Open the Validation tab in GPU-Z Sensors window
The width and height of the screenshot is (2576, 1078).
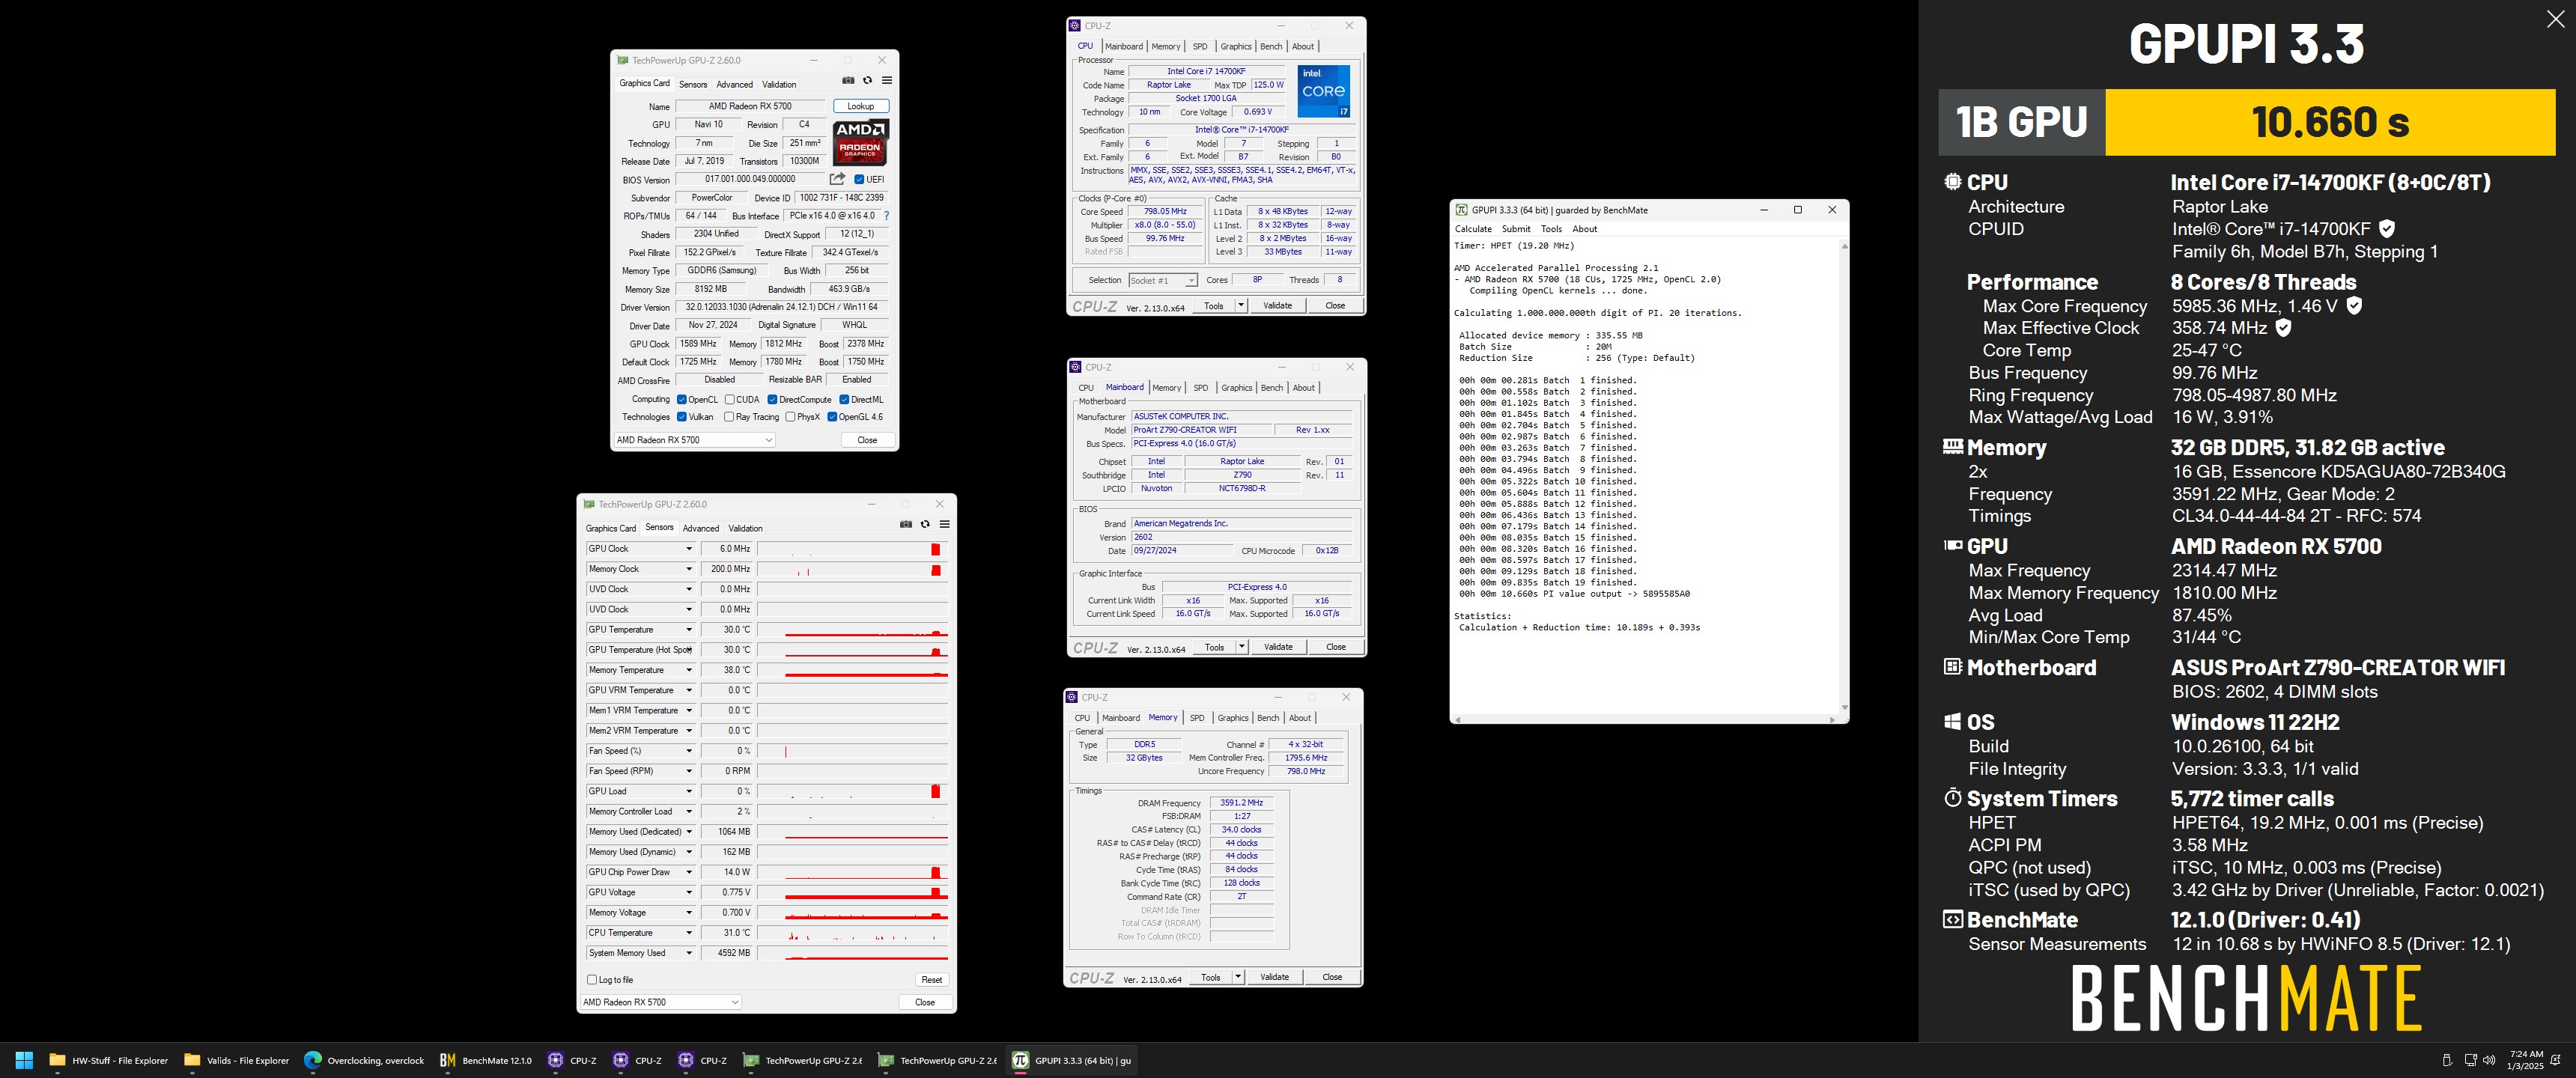click(745, 529)
